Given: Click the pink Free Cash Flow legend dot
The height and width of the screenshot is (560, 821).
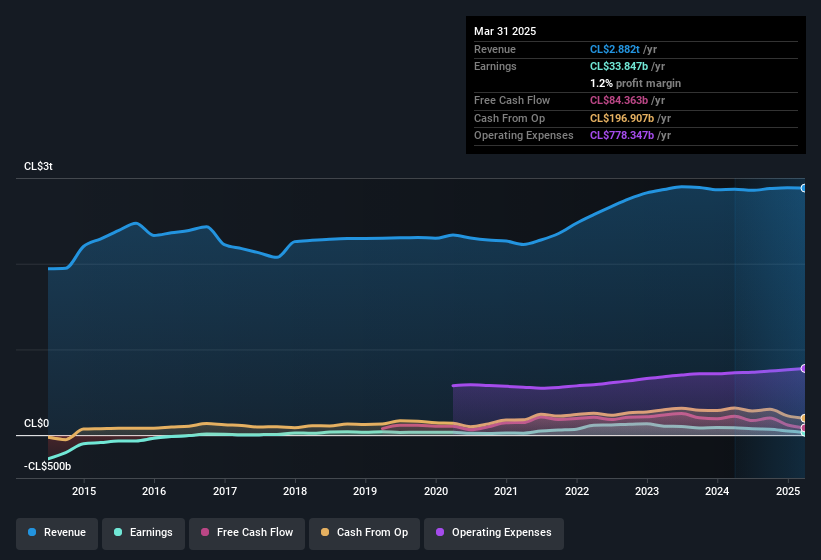Looking at the screenshot, I should point(205,532).
